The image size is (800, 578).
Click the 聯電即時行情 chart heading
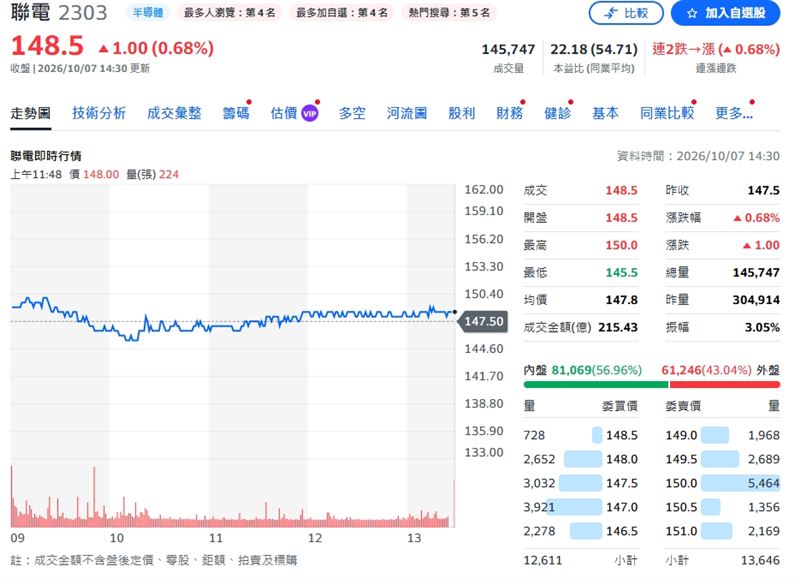[x=46, y=156]
